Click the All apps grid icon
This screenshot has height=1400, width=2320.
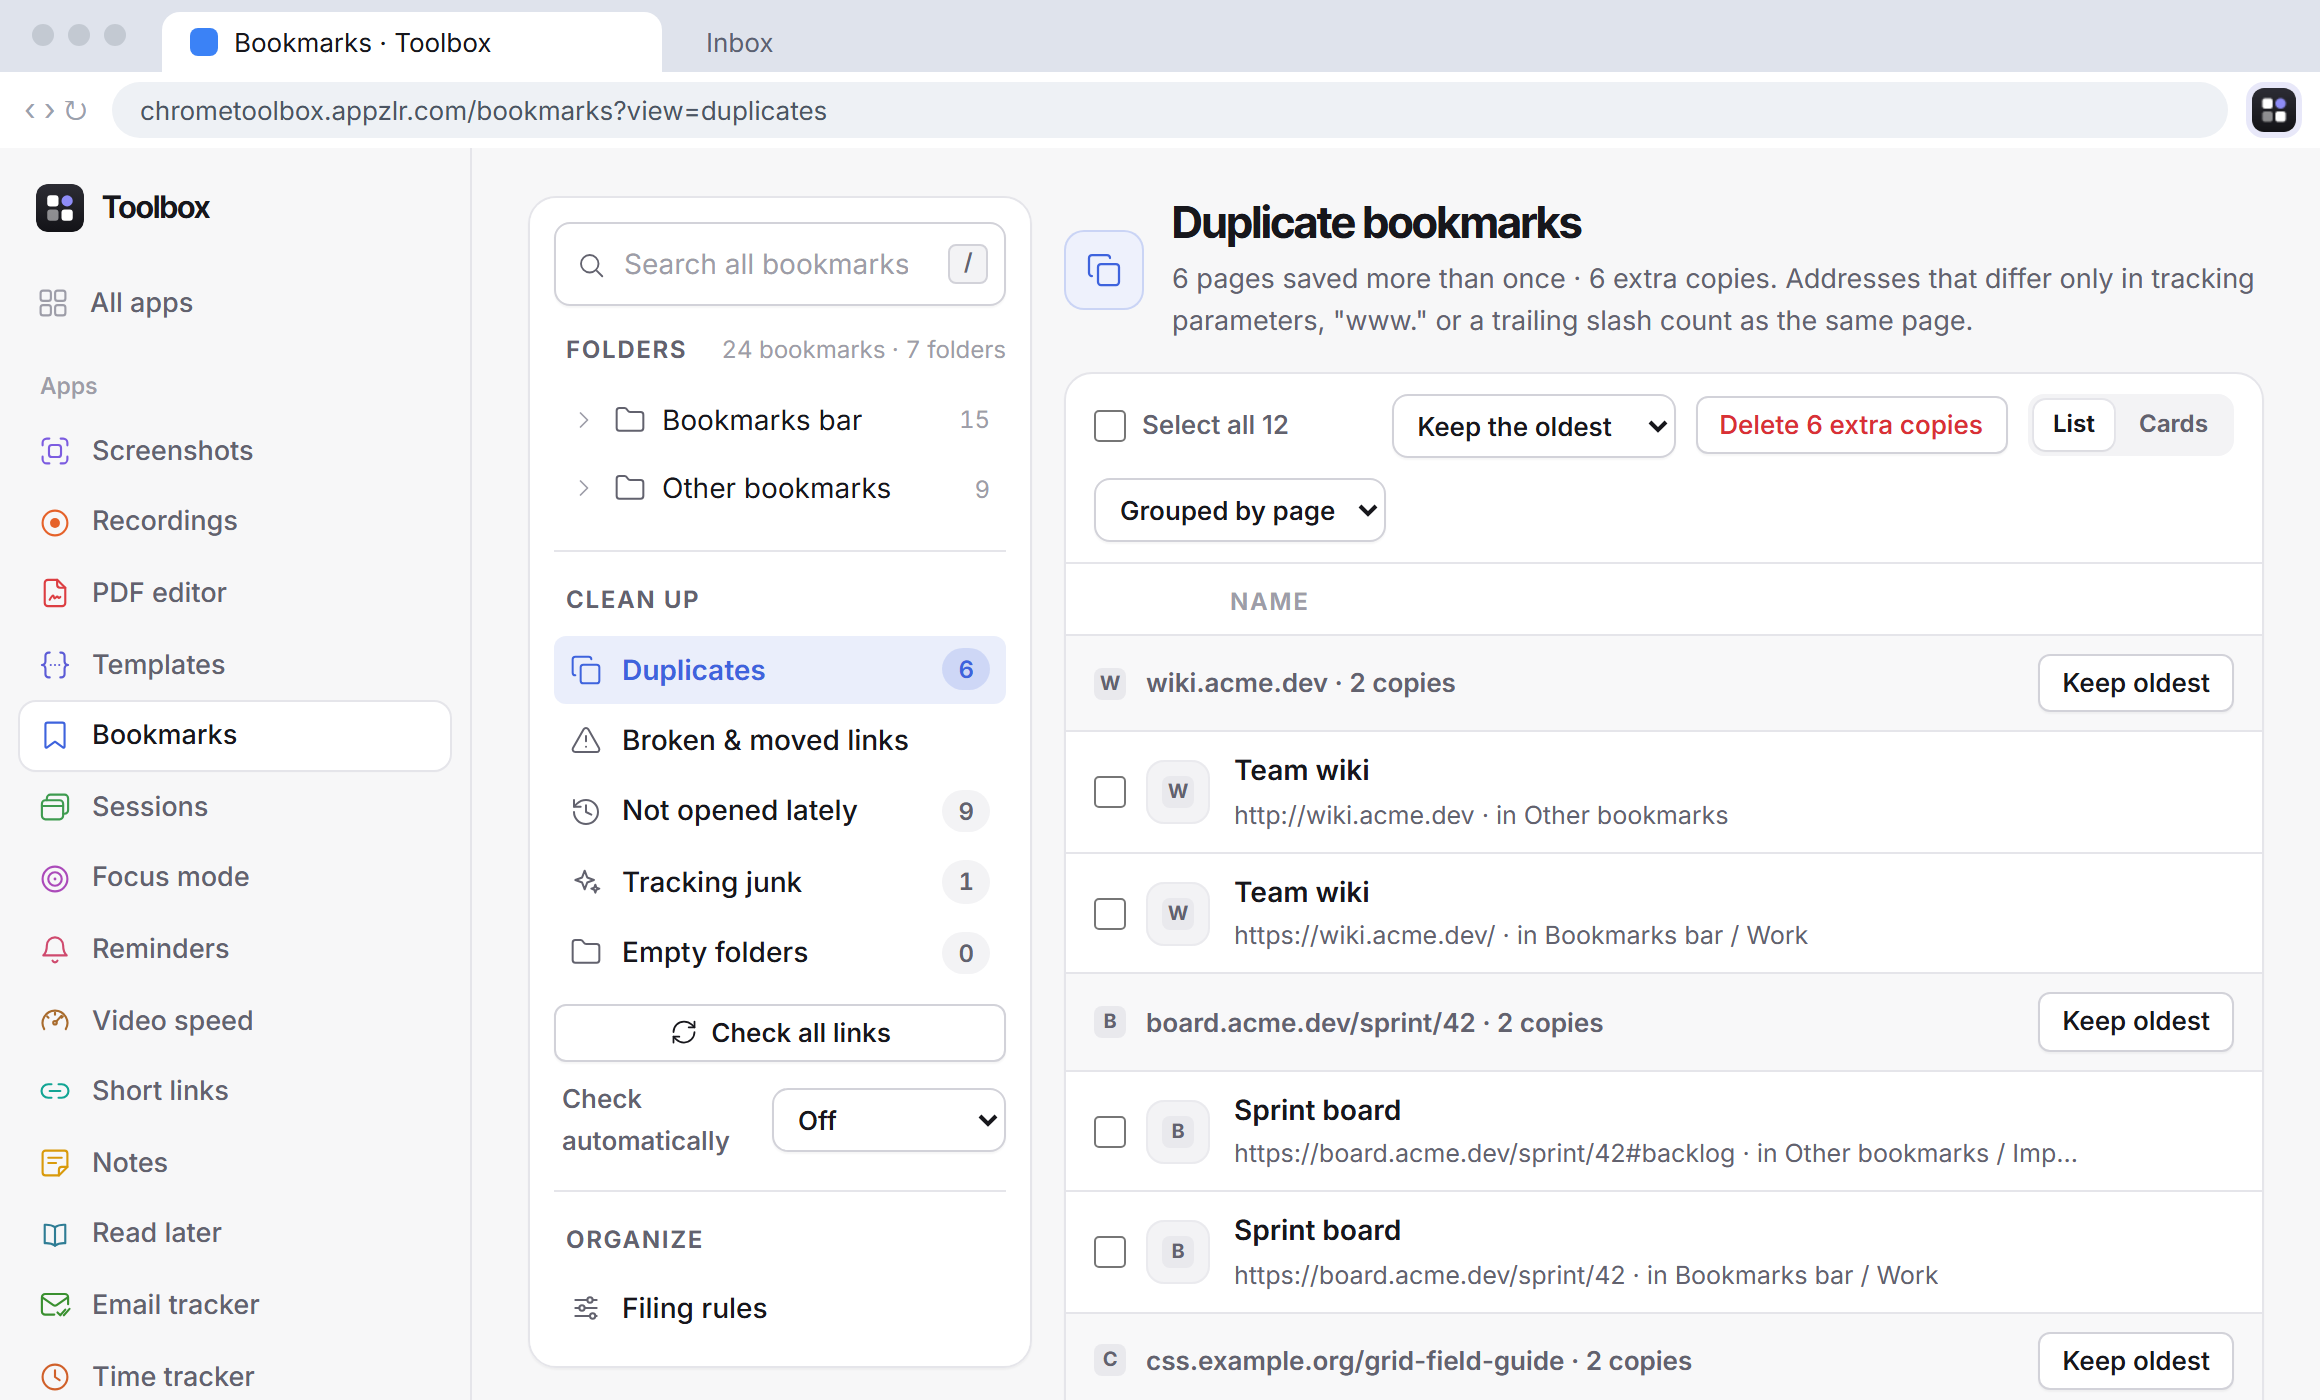[53, 303]
